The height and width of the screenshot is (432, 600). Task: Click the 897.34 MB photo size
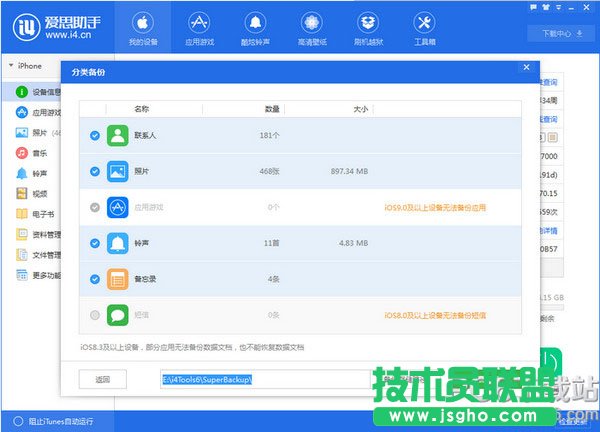click(349, 171)
